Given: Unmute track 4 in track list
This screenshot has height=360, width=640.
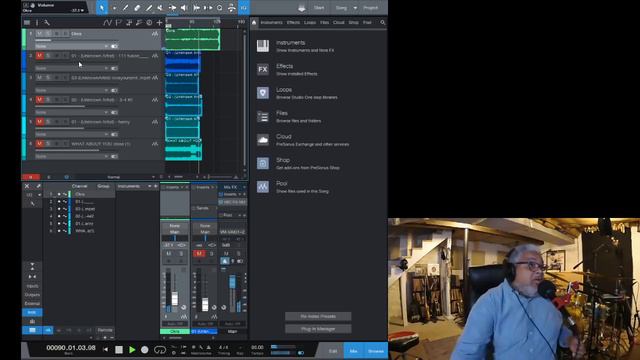Looking at the screenshot, I should [x=40, y=100].
